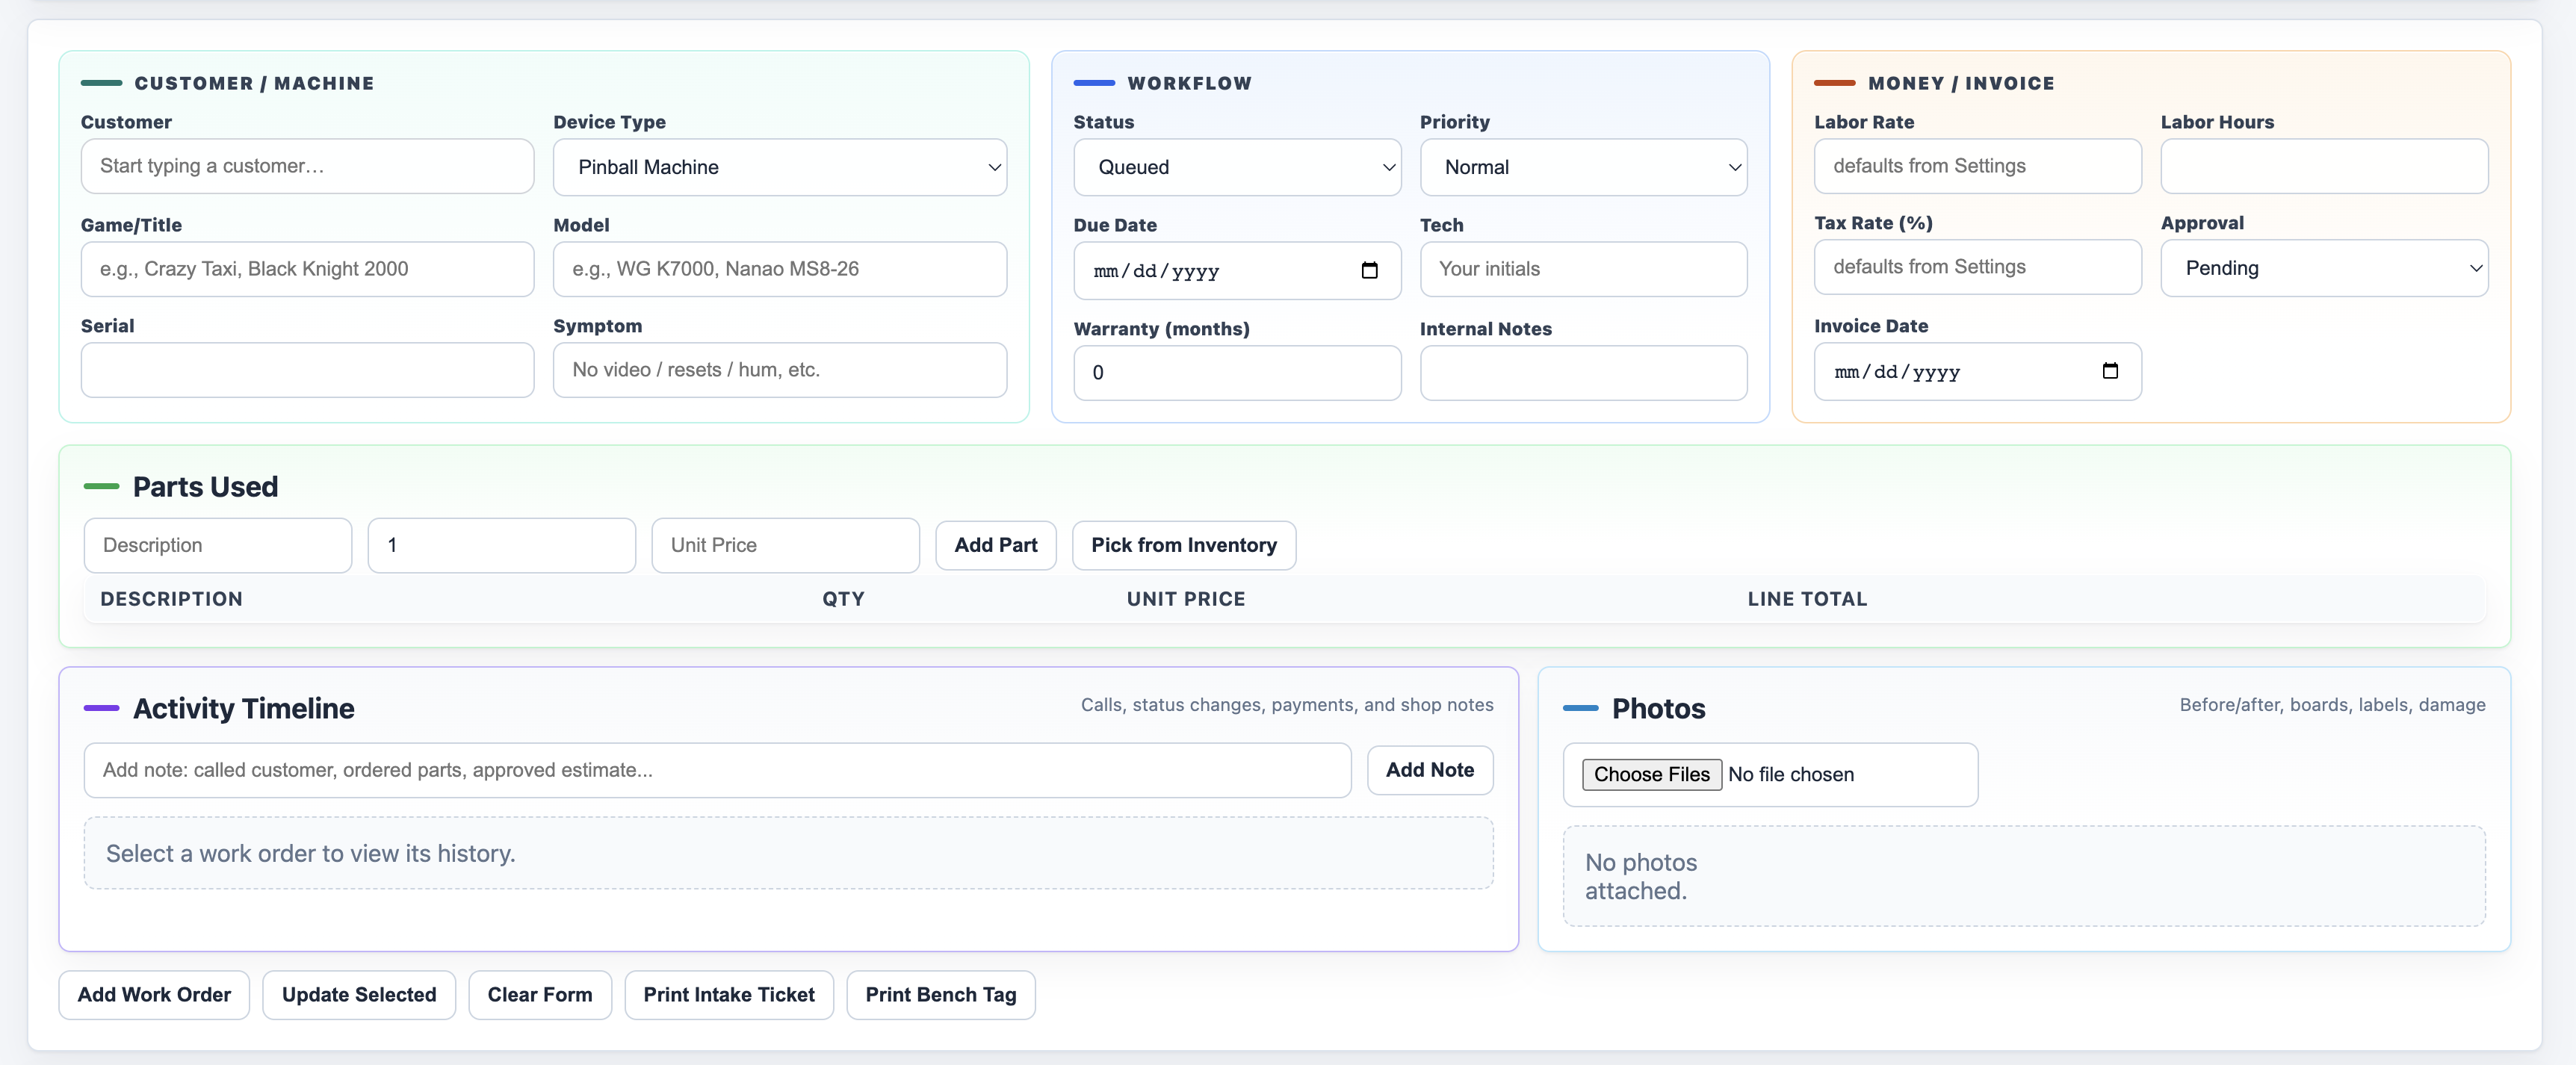Focus the part Description input
This screenshot has height=1065, width=2576.
point(218,545)
